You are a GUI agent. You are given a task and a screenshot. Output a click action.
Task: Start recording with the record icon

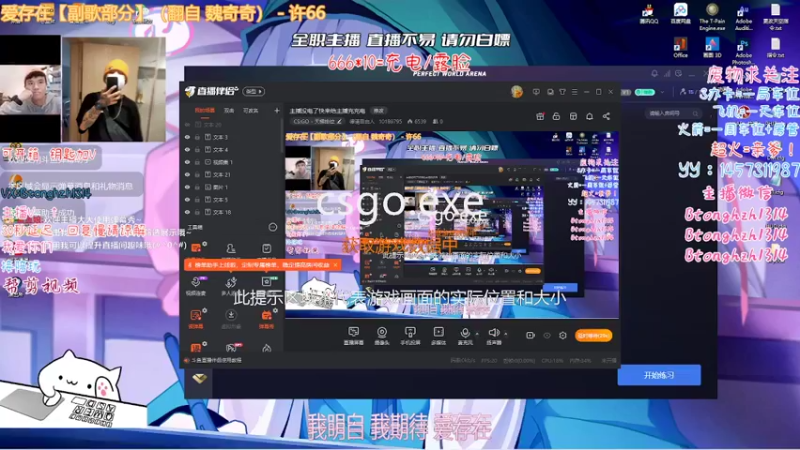pos(530,335)
